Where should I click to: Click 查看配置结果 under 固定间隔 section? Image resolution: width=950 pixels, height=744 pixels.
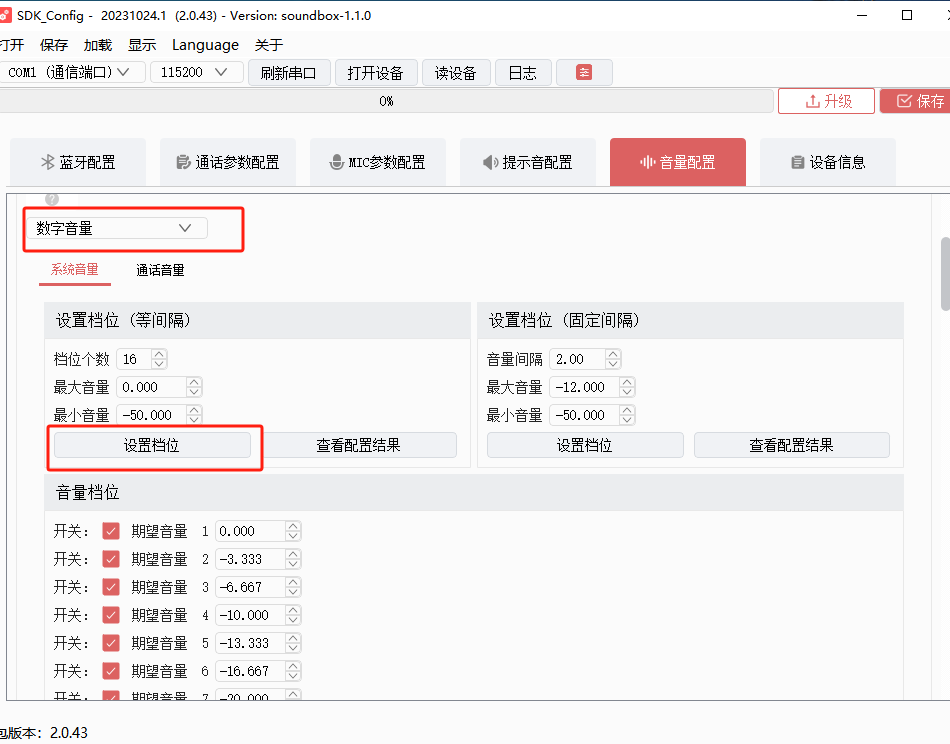pos(792,445)
